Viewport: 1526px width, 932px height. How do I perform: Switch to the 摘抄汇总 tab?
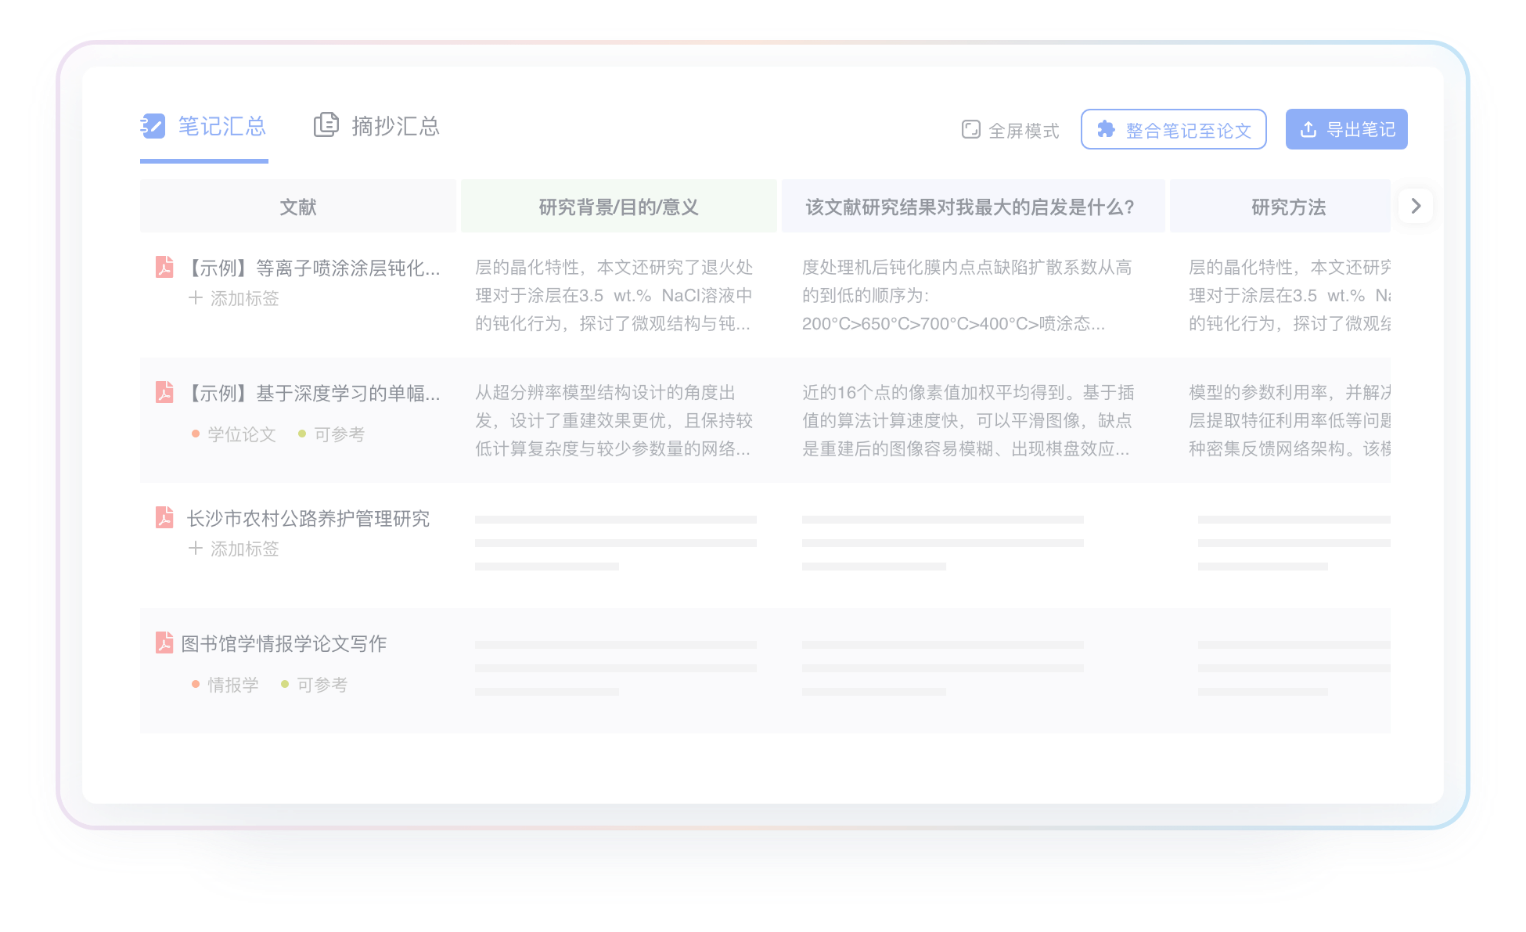[395, 126]
